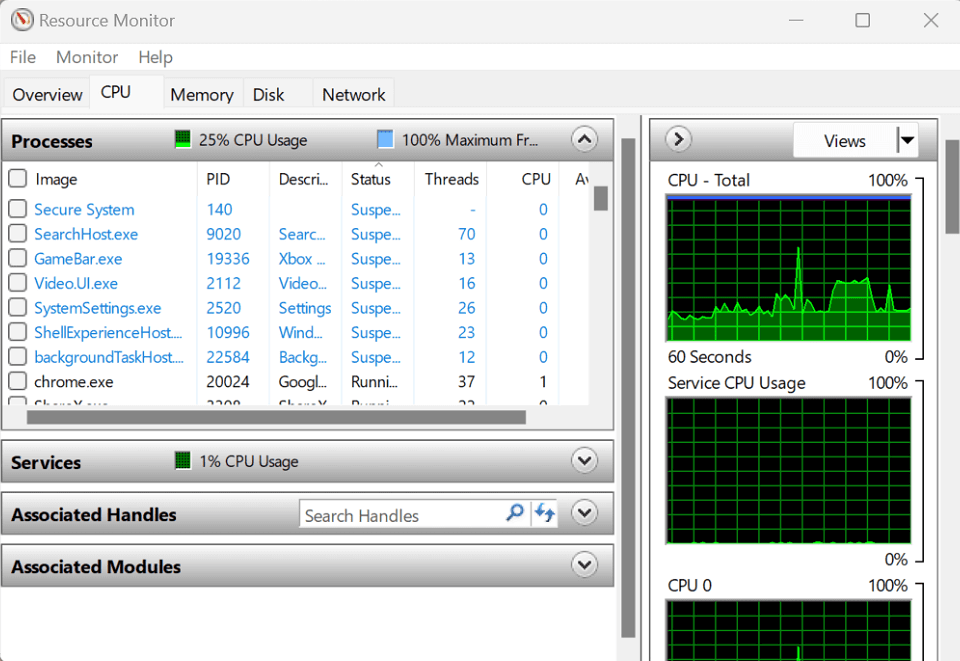This screenshot has height=661, width=960.
Task: Click the magnifier icon in Search Handles
Action: click(514, 513)
